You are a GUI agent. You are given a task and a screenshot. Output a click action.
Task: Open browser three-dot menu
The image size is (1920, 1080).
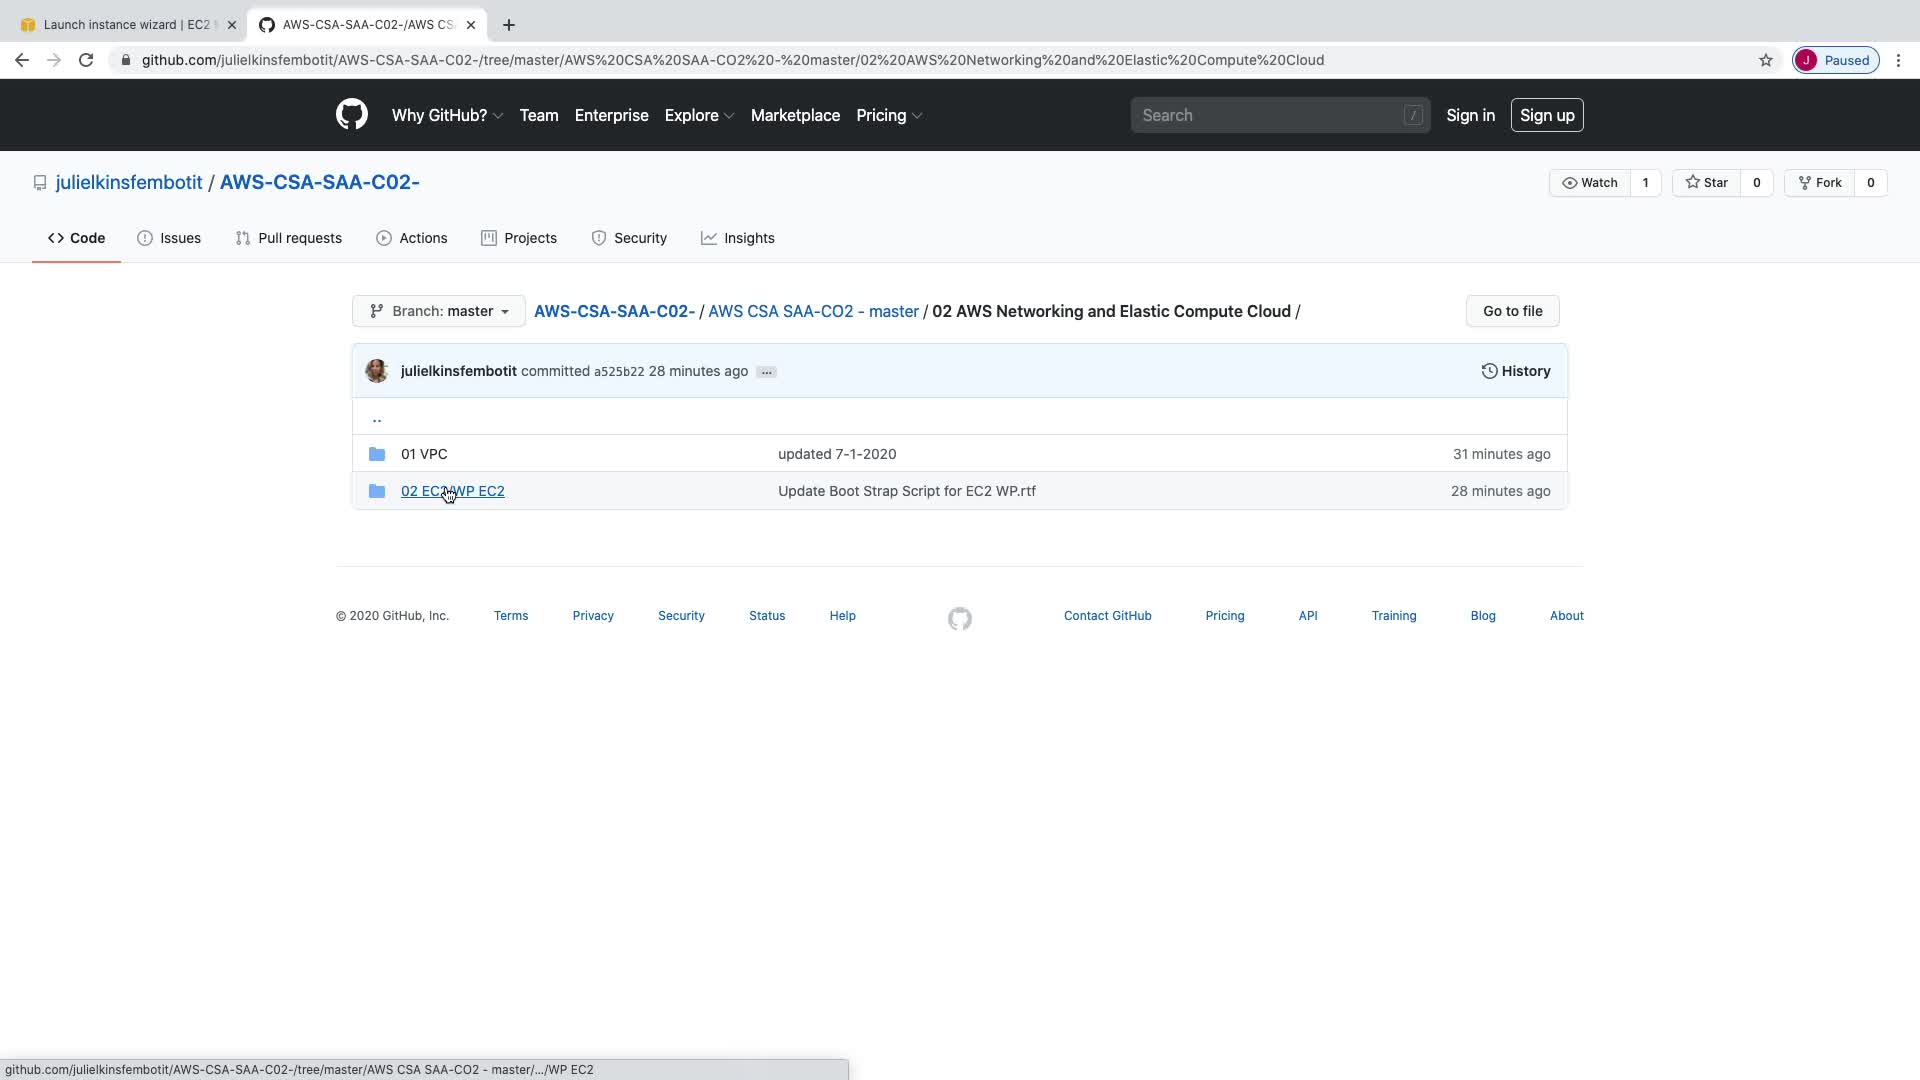coord(1898,60)
